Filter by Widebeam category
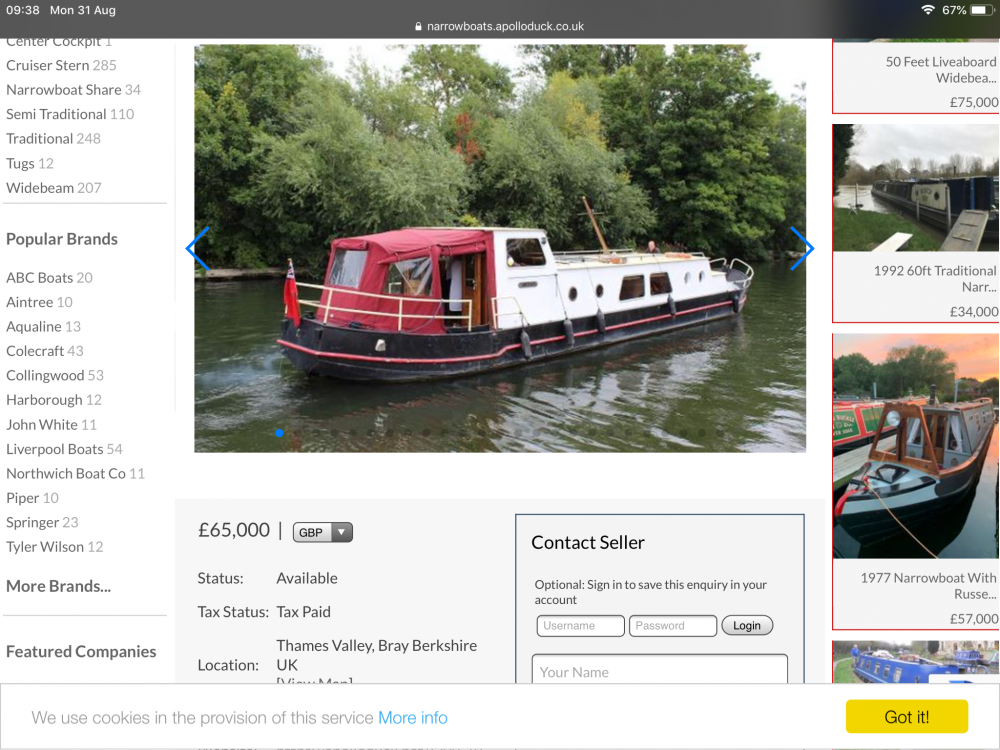The height and width of the screenshot is (750, 1000). pyautogui.click(x=54, y=188)
